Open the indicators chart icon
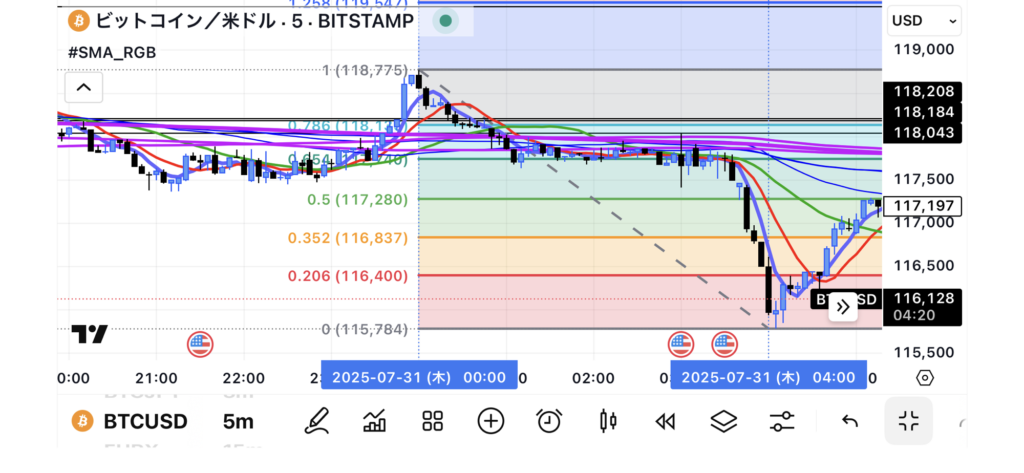This screenshot has height=473, width=1024. click(375, 421)
